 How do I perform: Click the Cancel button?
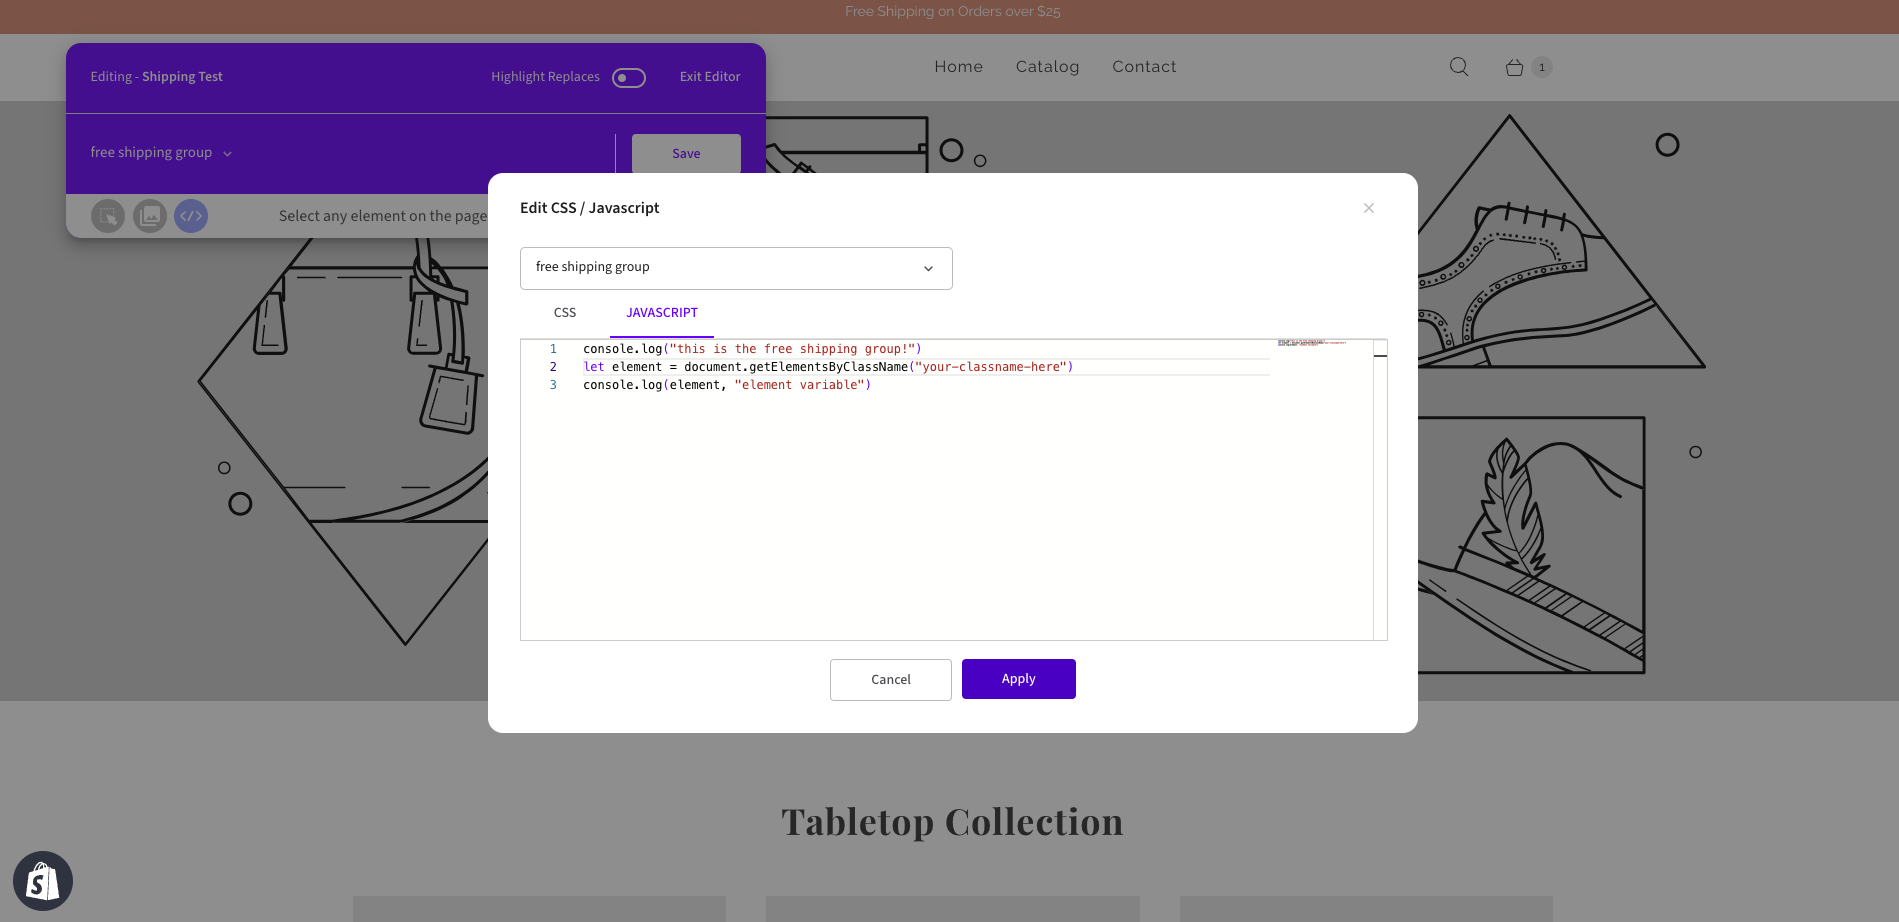pos(890,680)
